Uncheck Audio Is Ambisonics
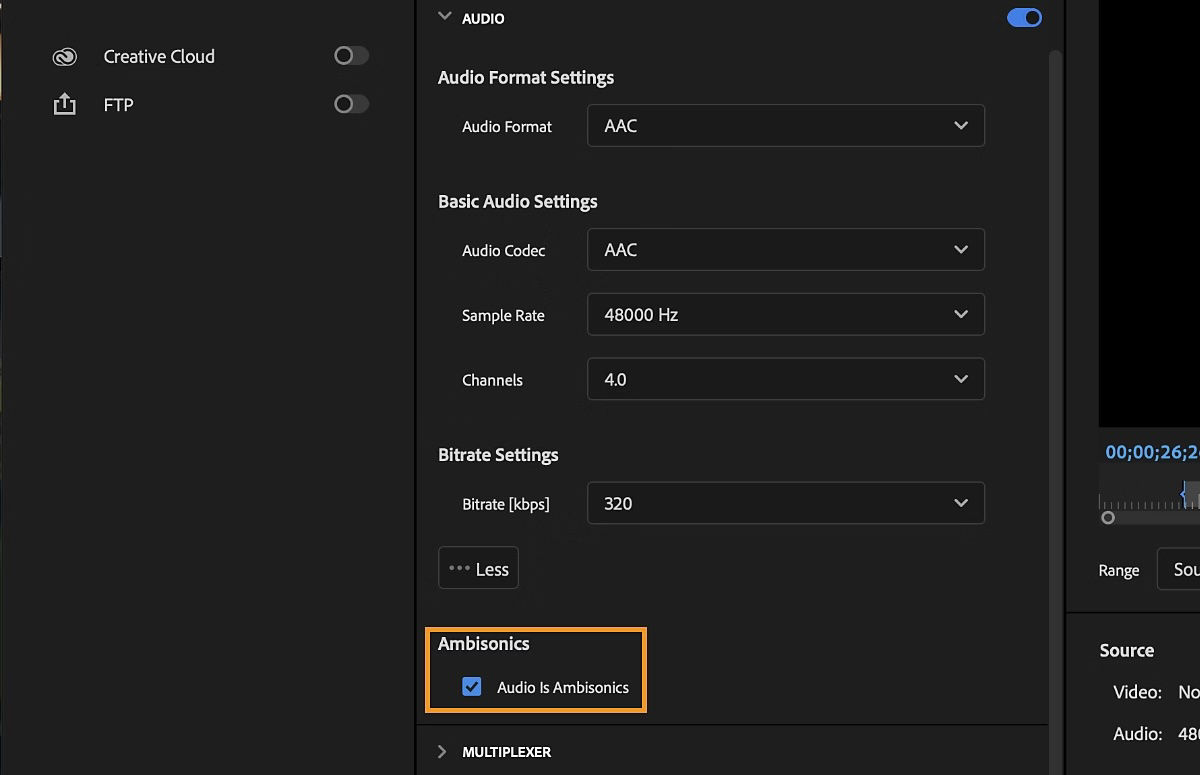This screenshot has width=1200, height=775. [471, 687]
